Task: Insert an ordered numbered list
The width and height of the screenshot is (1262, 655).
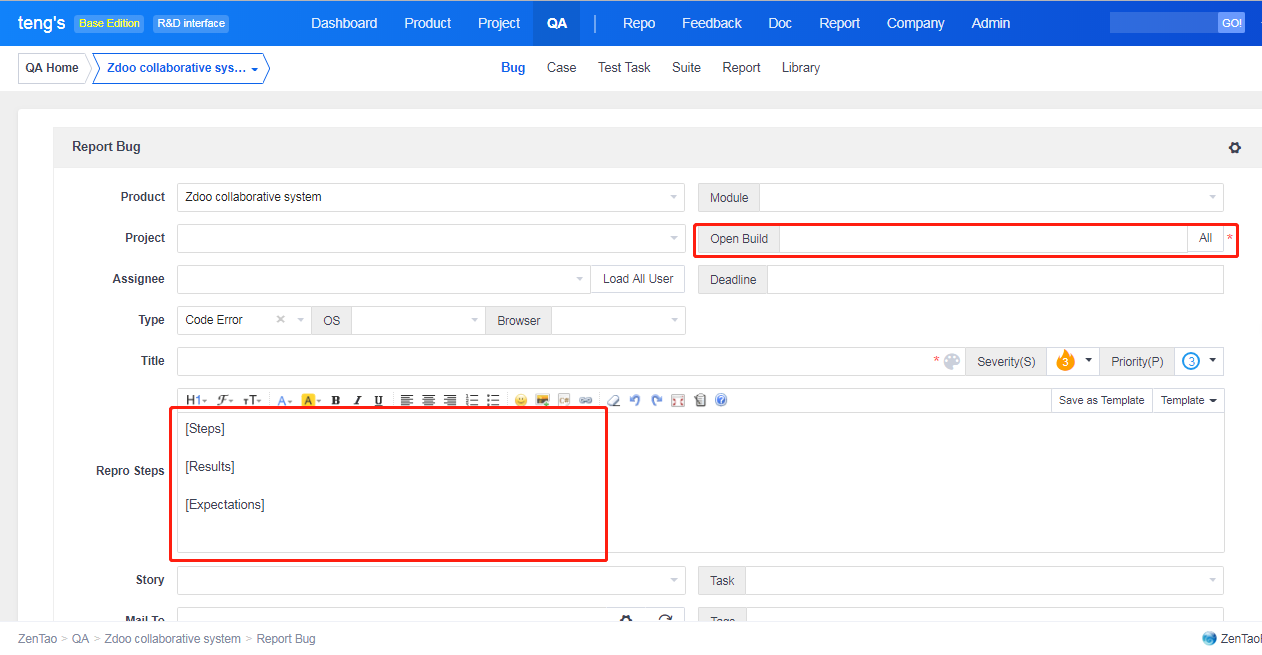Action: click(472, 400)
